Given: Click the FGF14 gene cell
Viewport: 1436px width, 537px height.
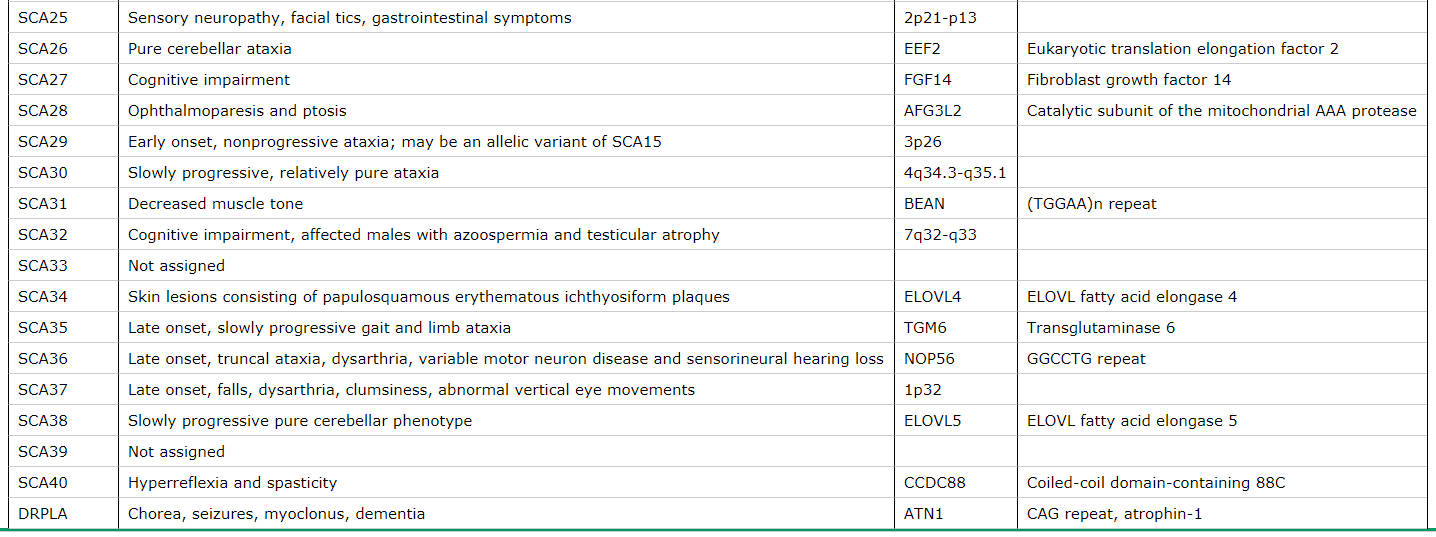Looking at the screenshot, I should (927, 79).
